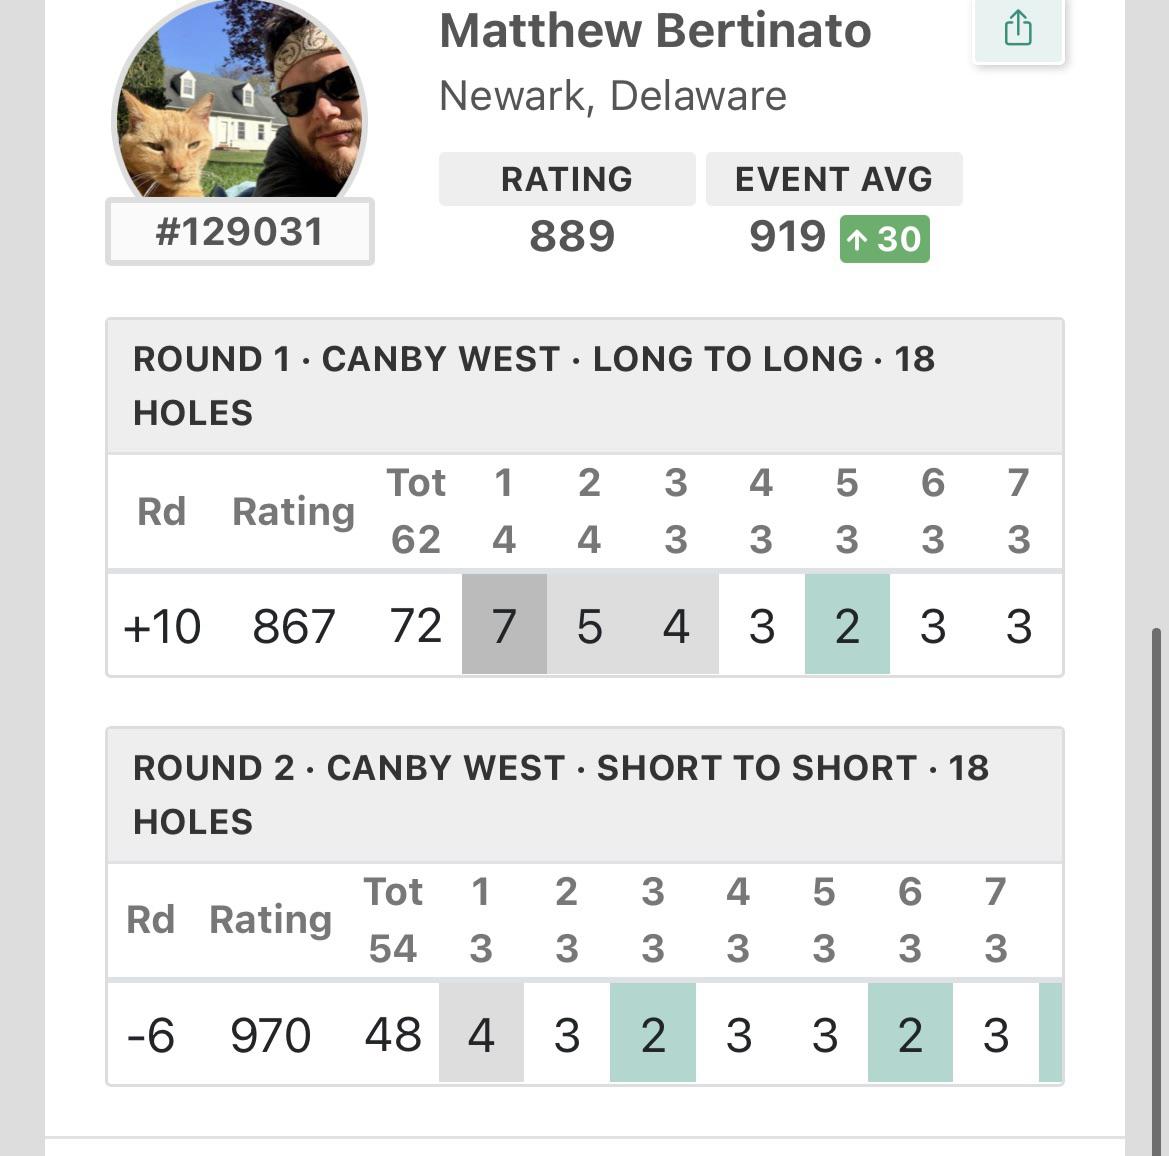Screen dimensions: 1169x1156
Task: Tap the hole 6 birdie score in Round 2
Action: coord(909,1035)
